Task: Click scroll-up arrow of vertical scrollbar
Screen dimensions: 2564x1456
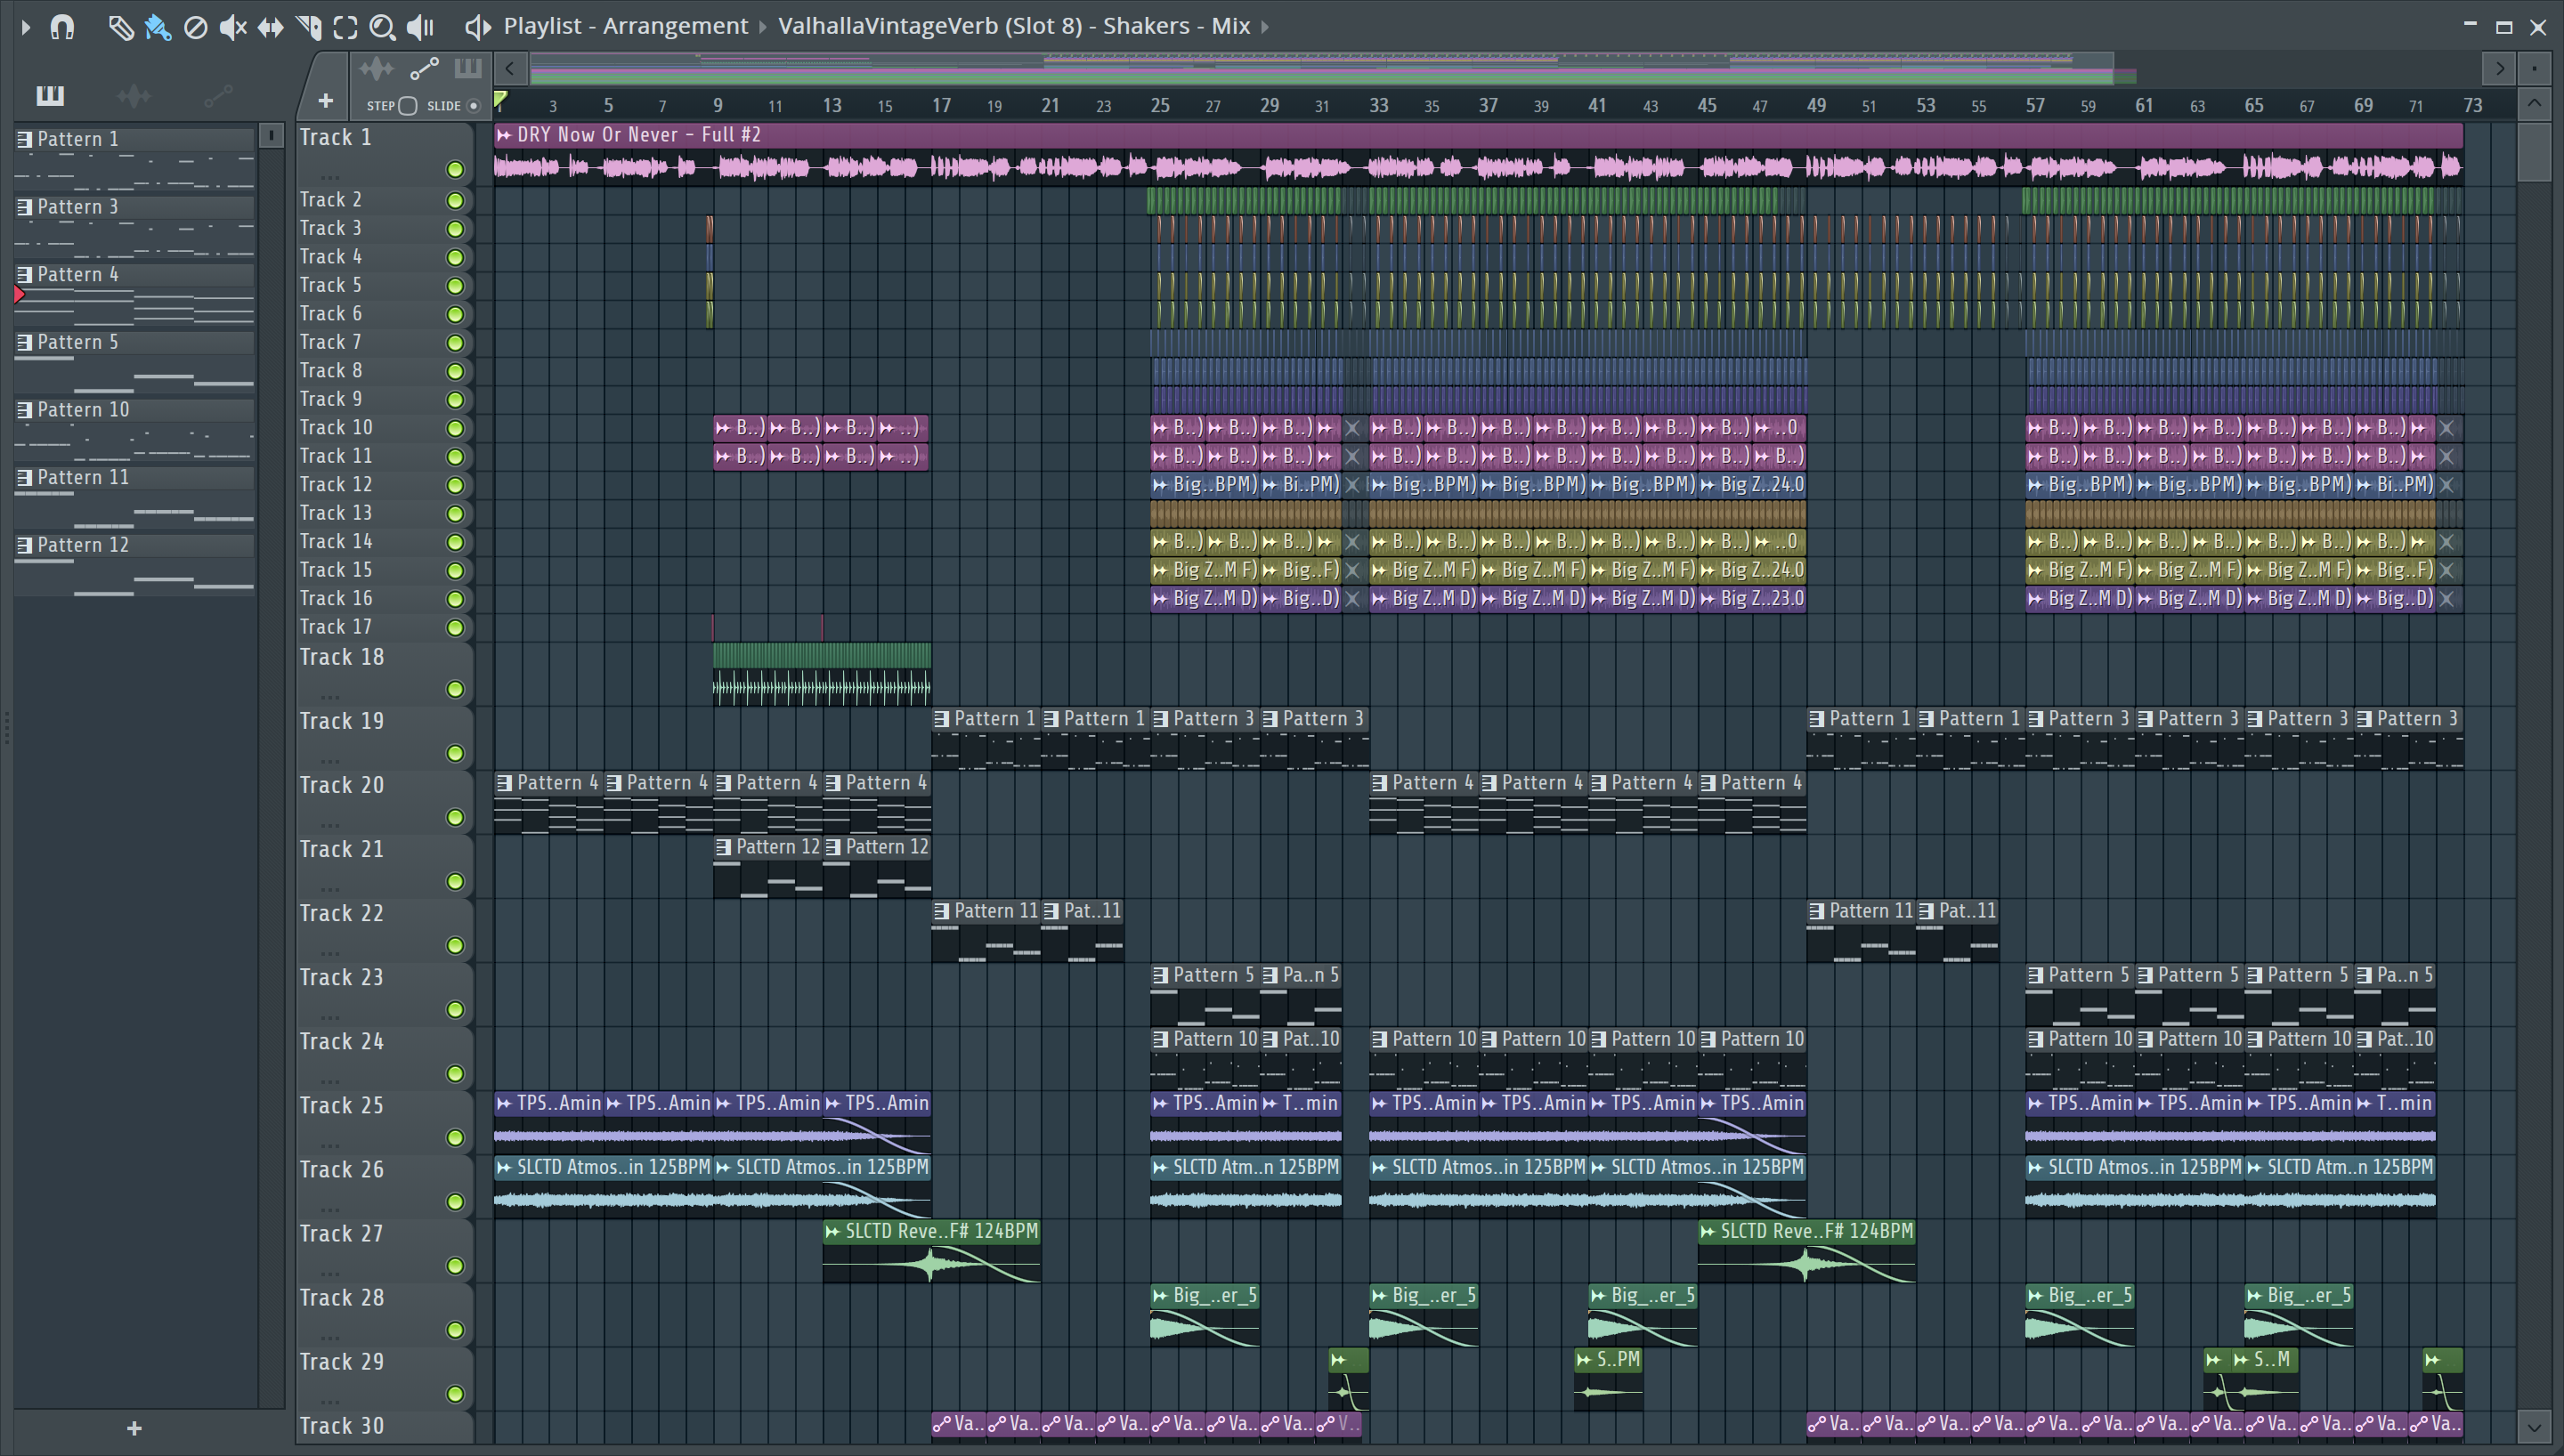Action: click(x=2534, y=103)
